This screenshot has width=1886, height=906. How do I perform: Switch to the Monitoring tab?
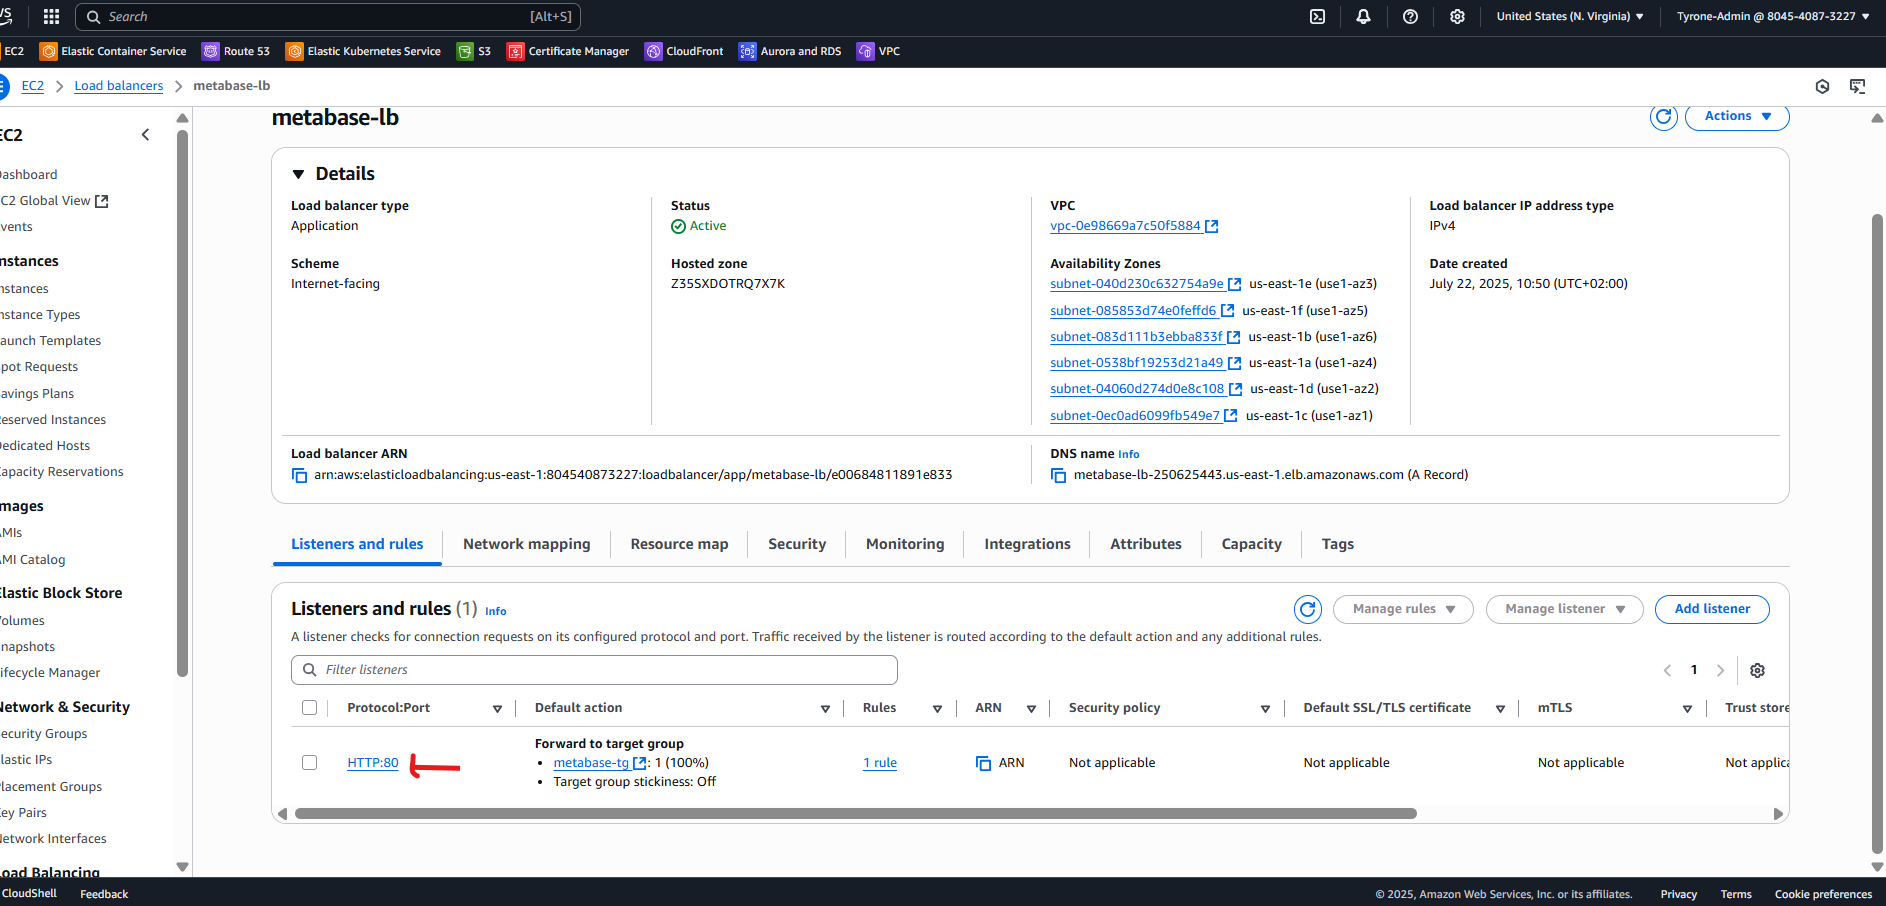tap(904, 544)
